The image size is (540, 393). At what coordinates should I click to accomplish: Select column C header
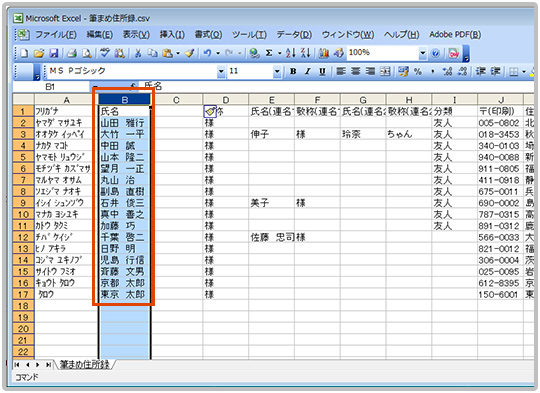coord(176,100)
